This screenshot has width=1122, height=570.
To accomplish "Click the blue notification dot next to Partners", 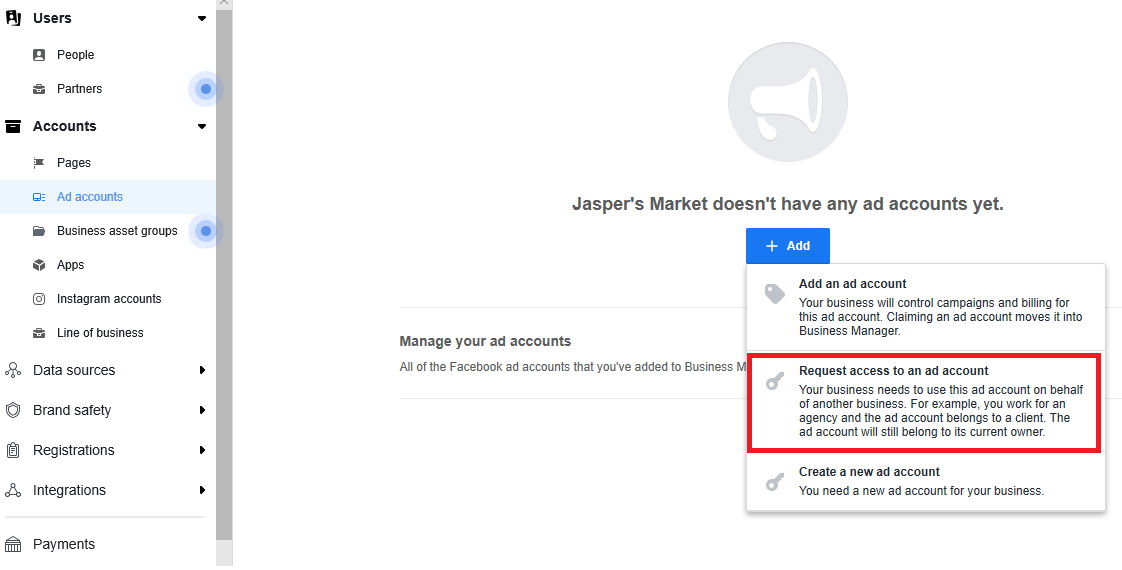I will (206, 89).
